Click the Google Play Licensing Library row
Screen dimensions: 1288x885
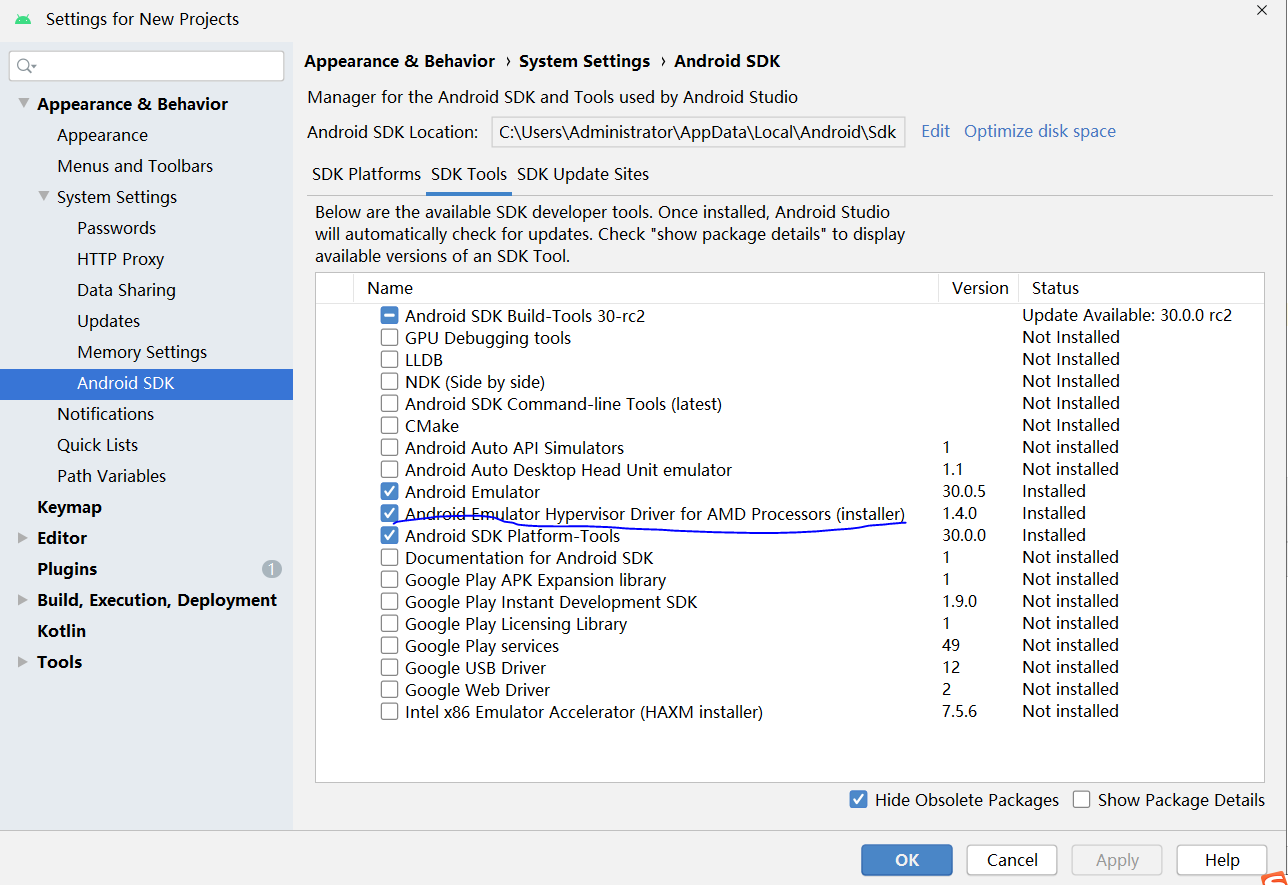tap(791, 623)
